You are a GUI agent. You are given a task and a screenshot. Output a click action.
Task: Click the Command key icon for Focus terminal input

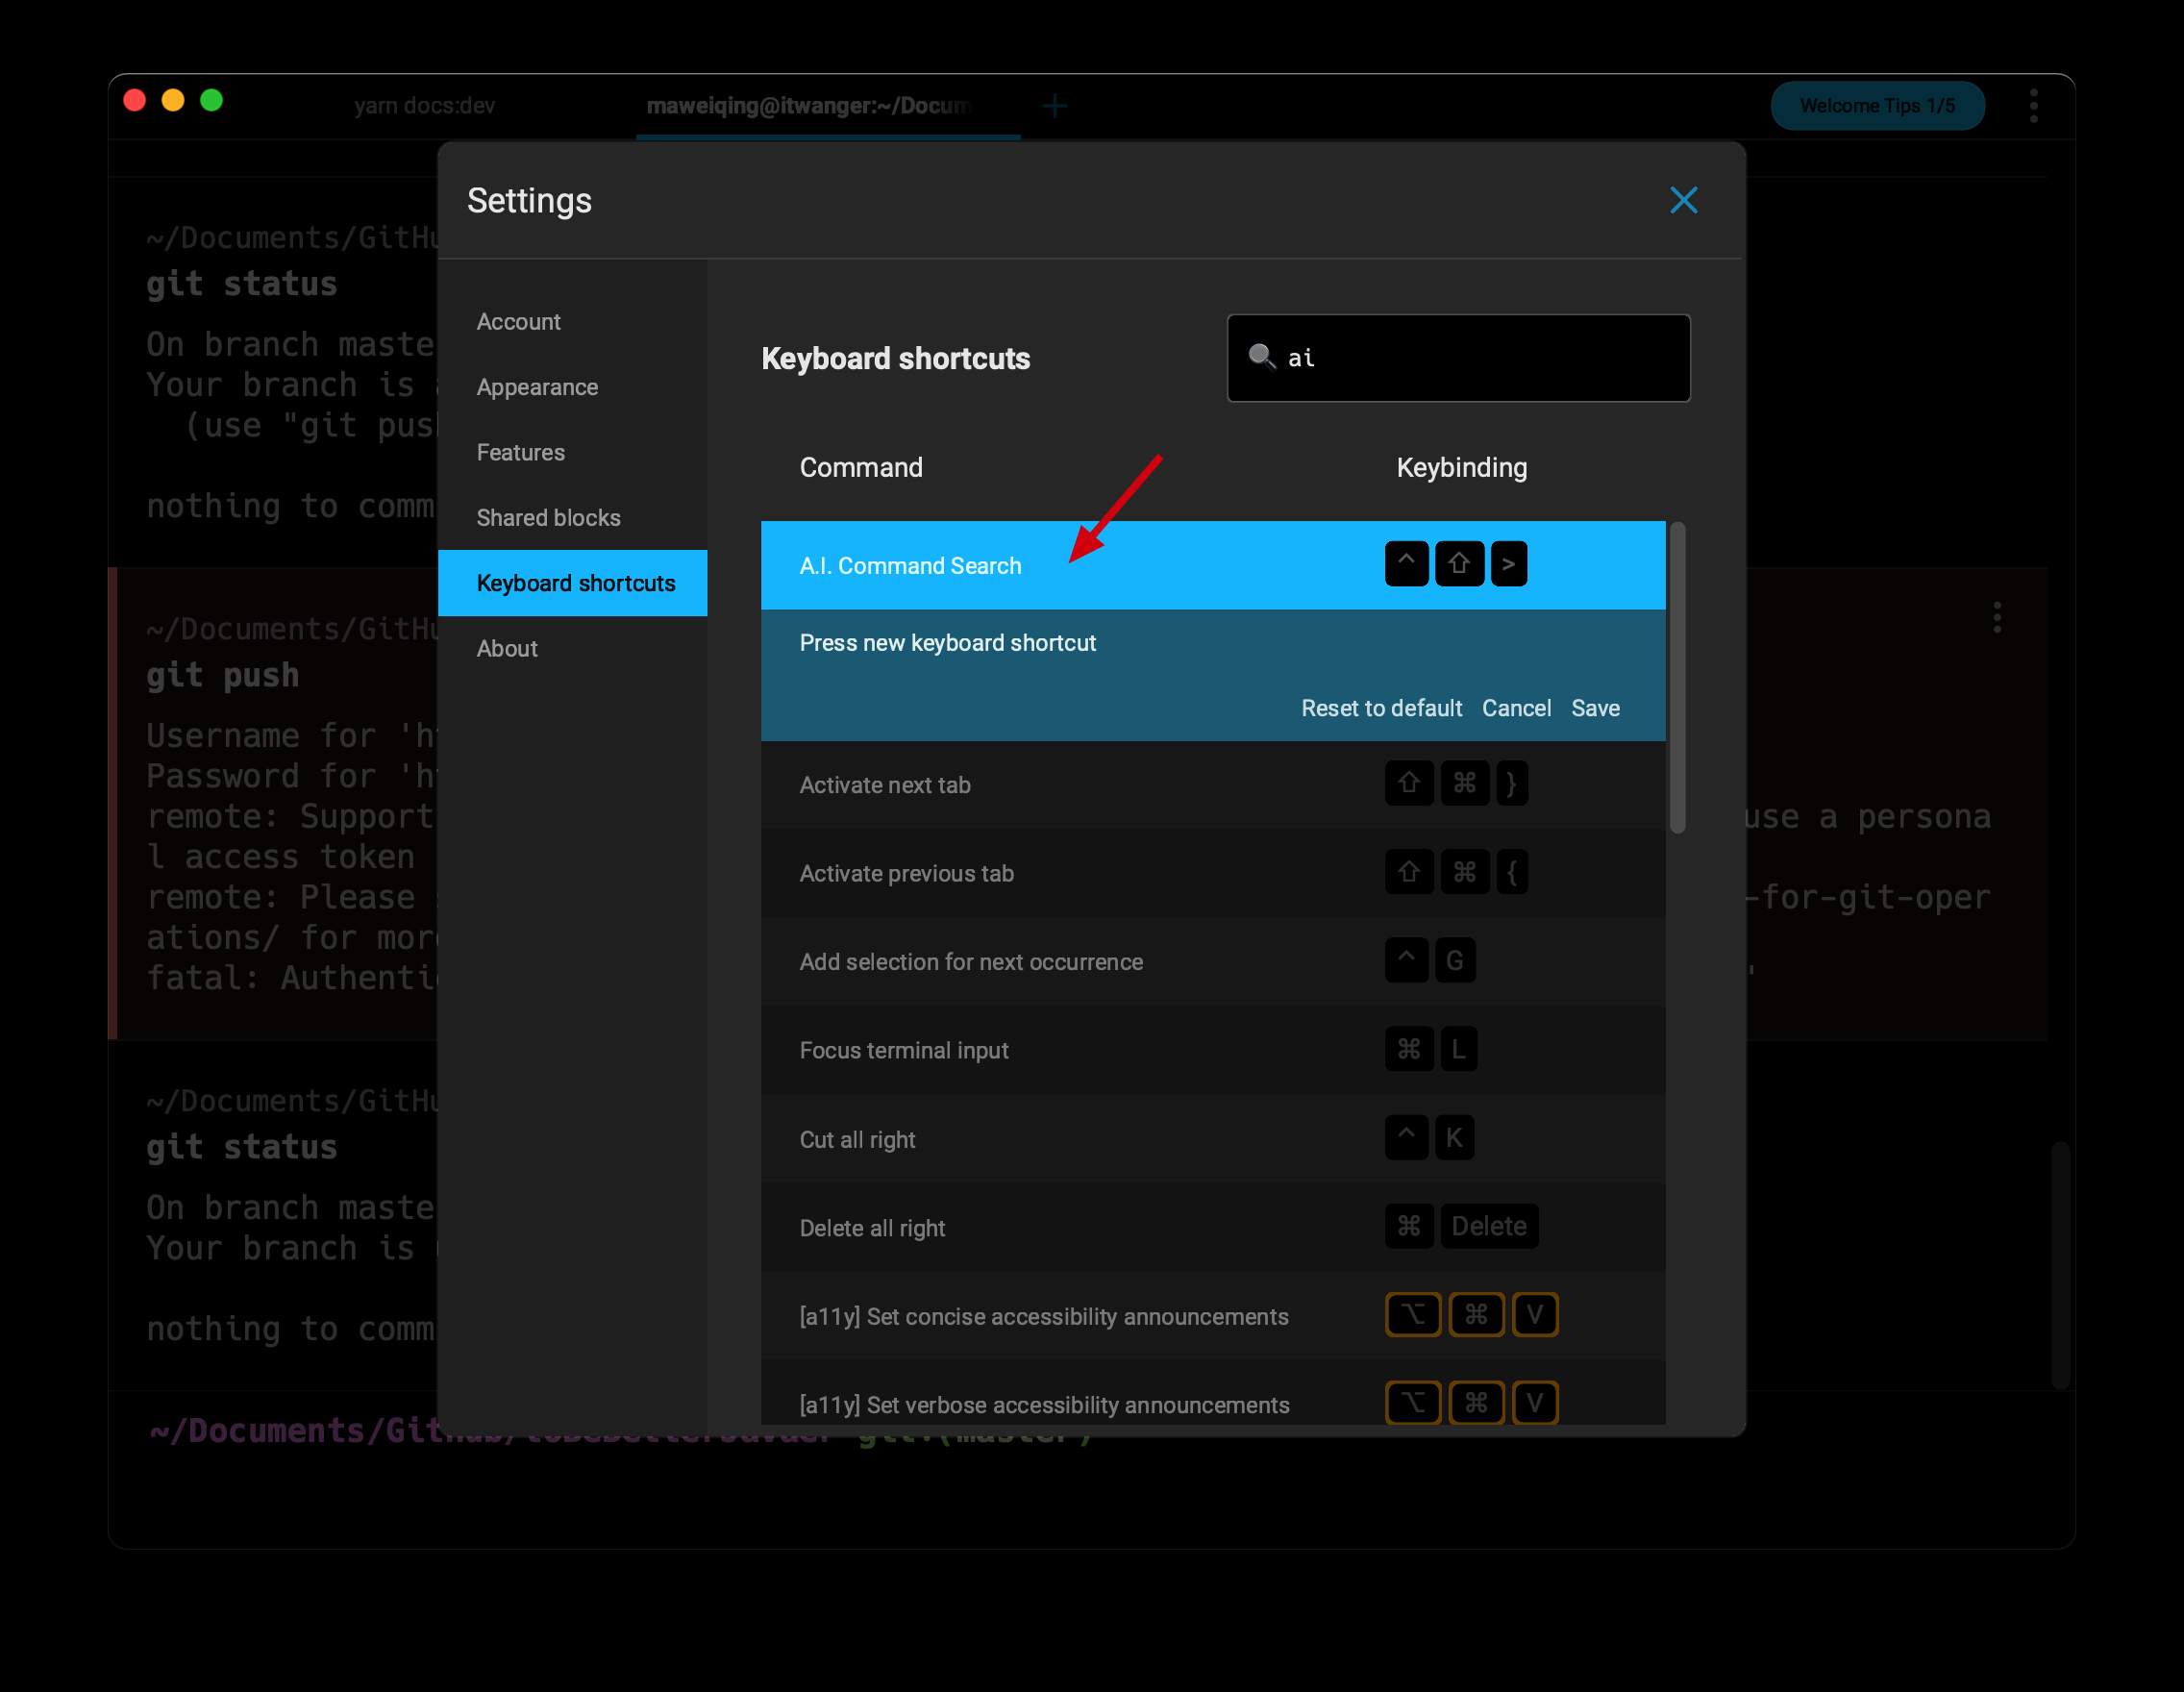1408,1049
